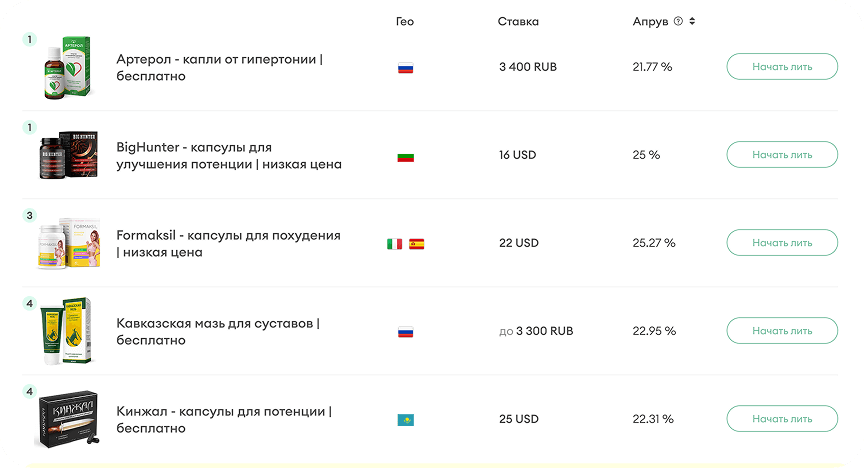
Task: Click the Kazakhstan flag for Кинжал offer
Action: (x=405, y=420)
